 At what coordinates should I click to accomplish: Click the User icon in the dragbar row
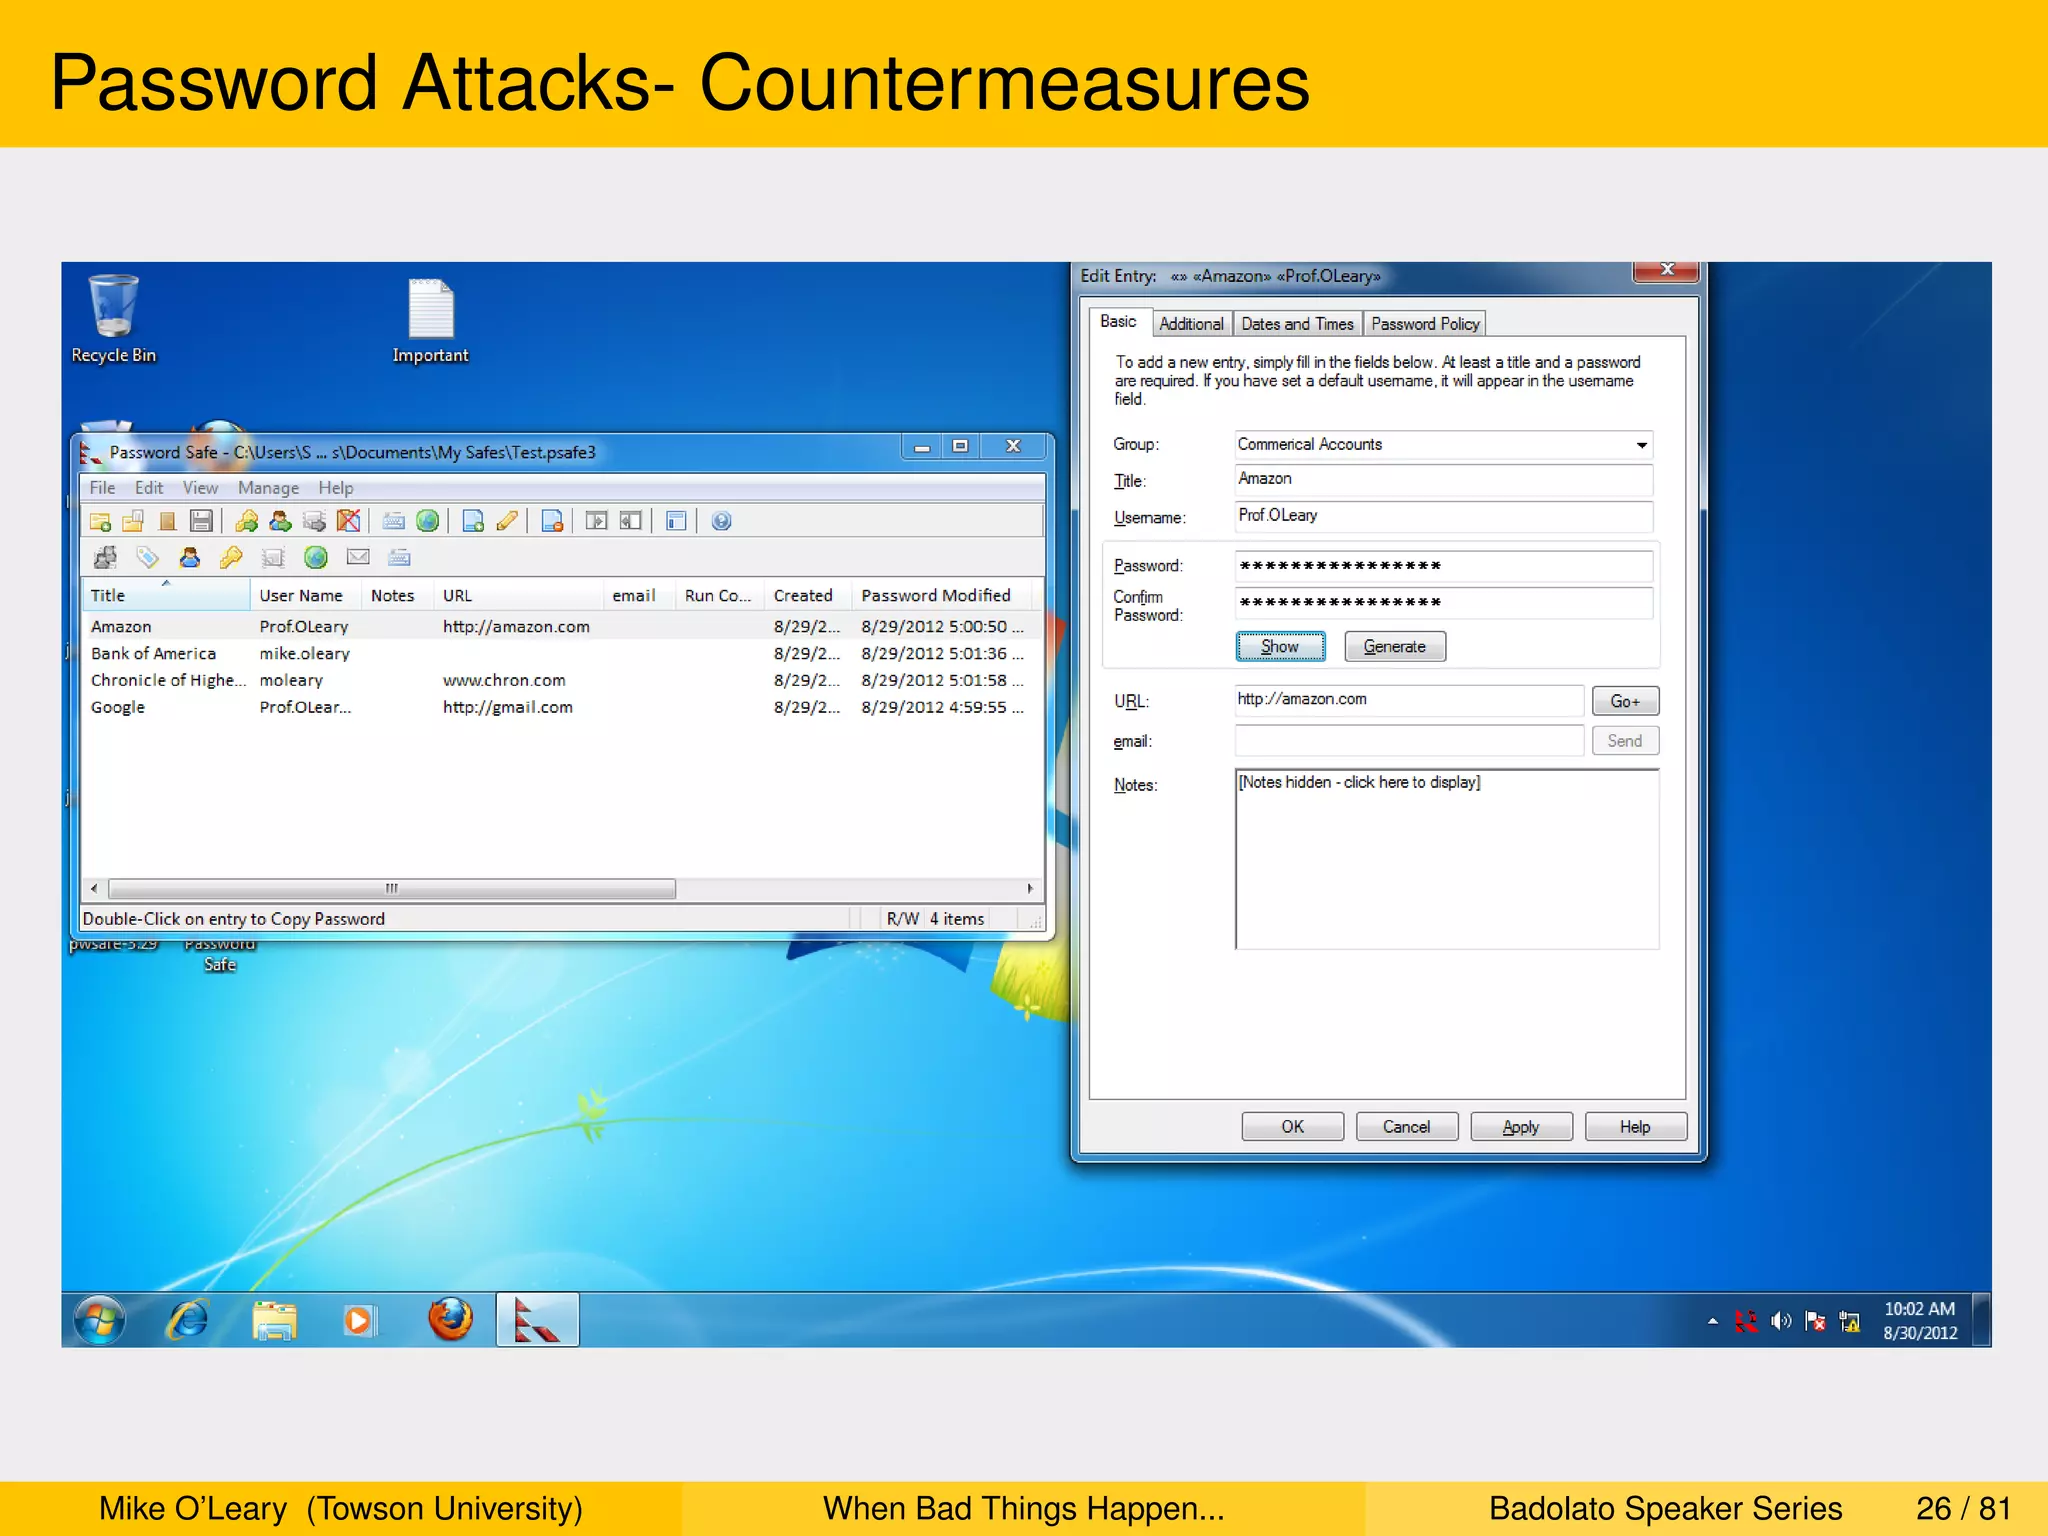click(x=189, y=558)
